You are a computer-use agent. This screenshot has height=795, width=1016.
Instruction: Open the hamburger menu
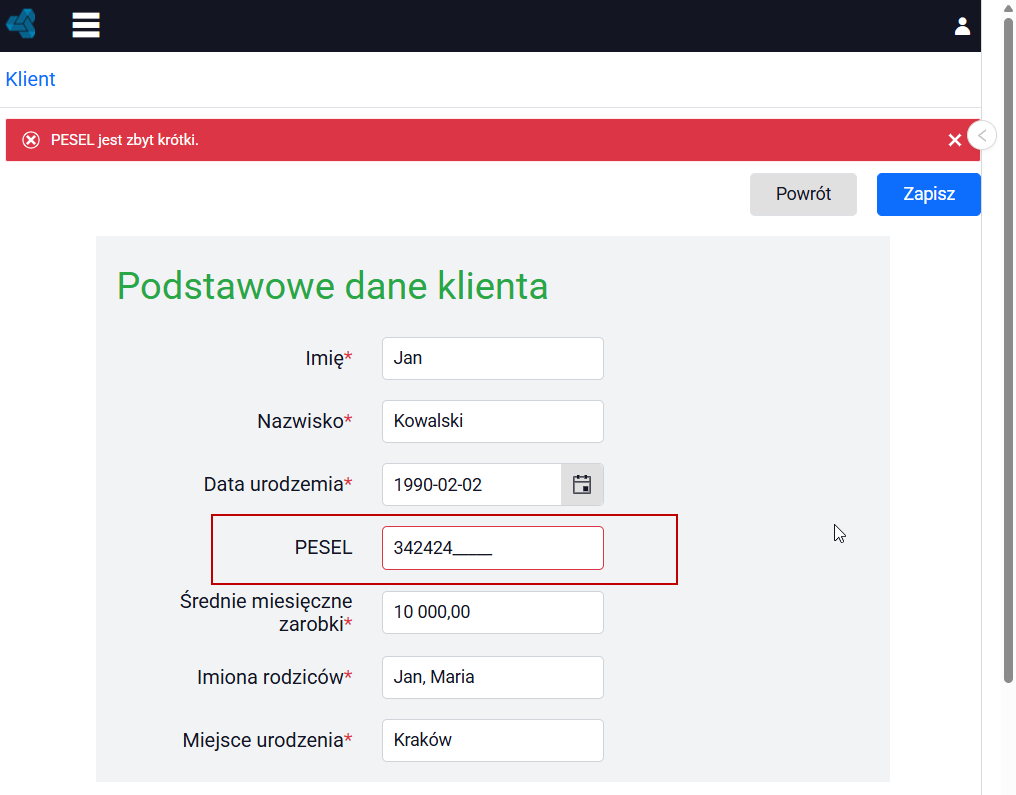(x=86, y=25)
